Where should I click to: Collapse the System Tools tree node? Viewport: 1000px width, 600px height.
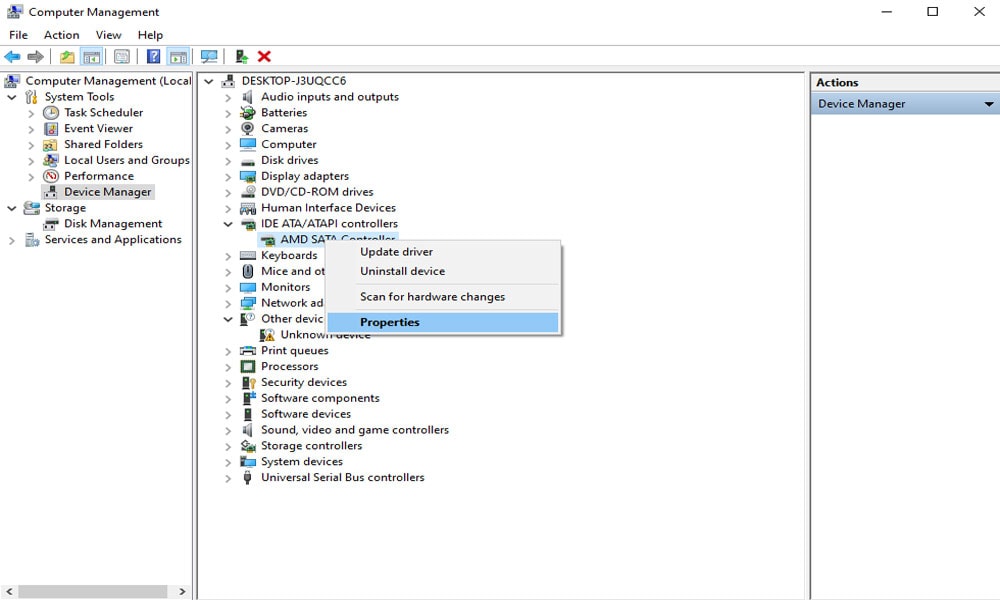click(x=11, y=97)
